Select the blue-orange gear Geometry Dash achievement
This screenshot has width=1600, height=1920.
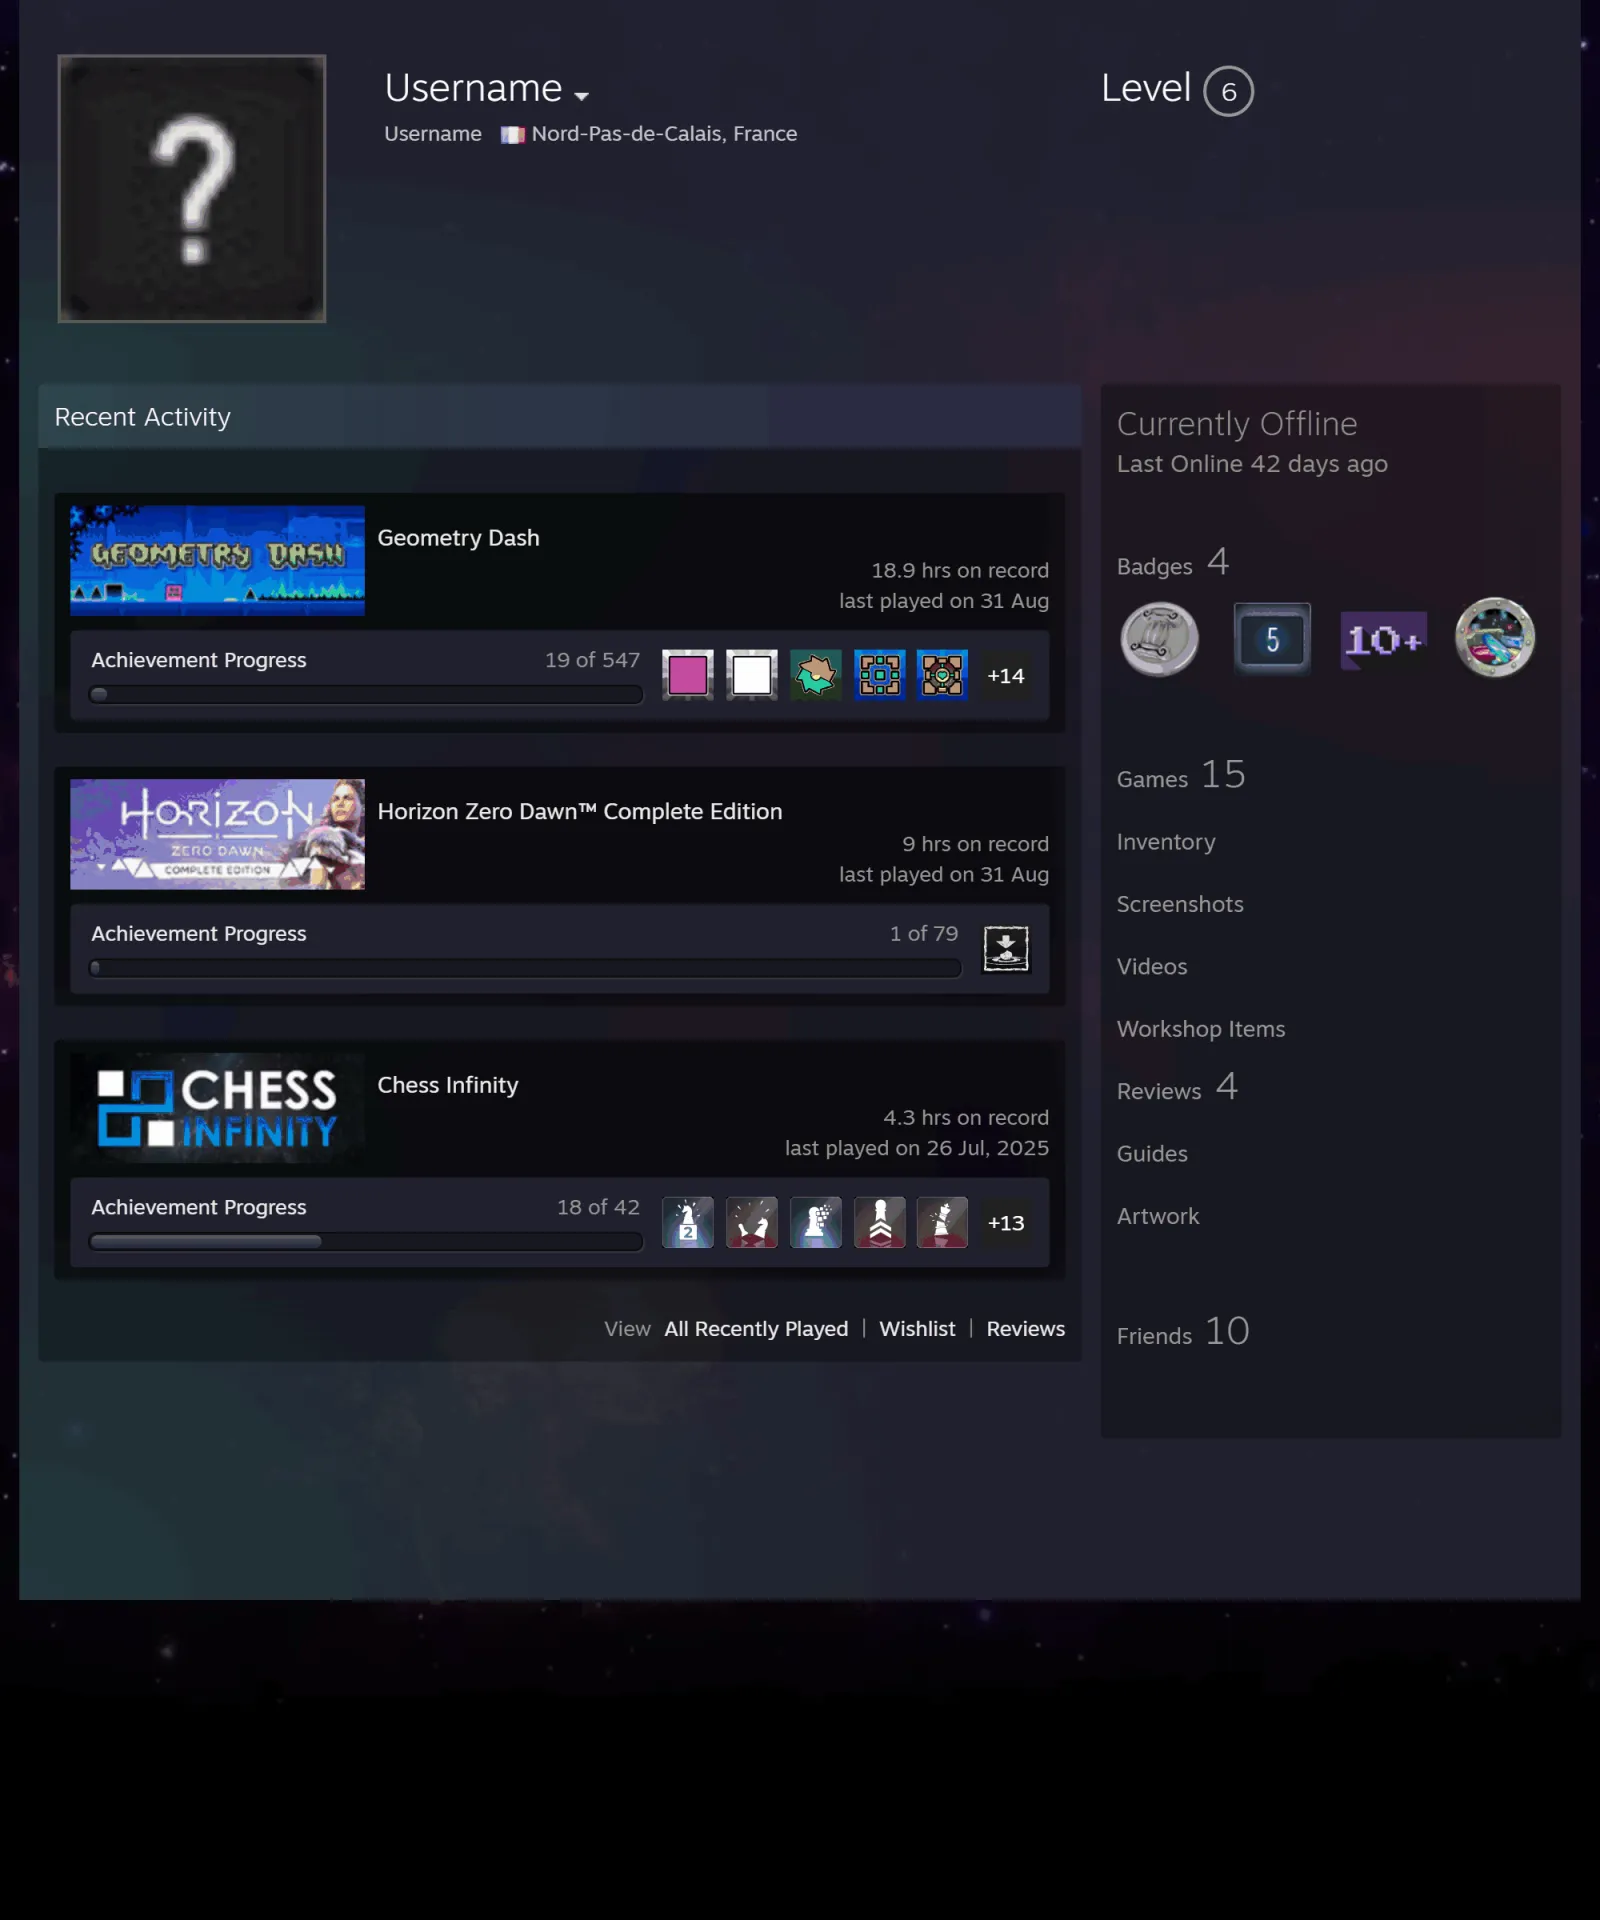coord(942,675)
